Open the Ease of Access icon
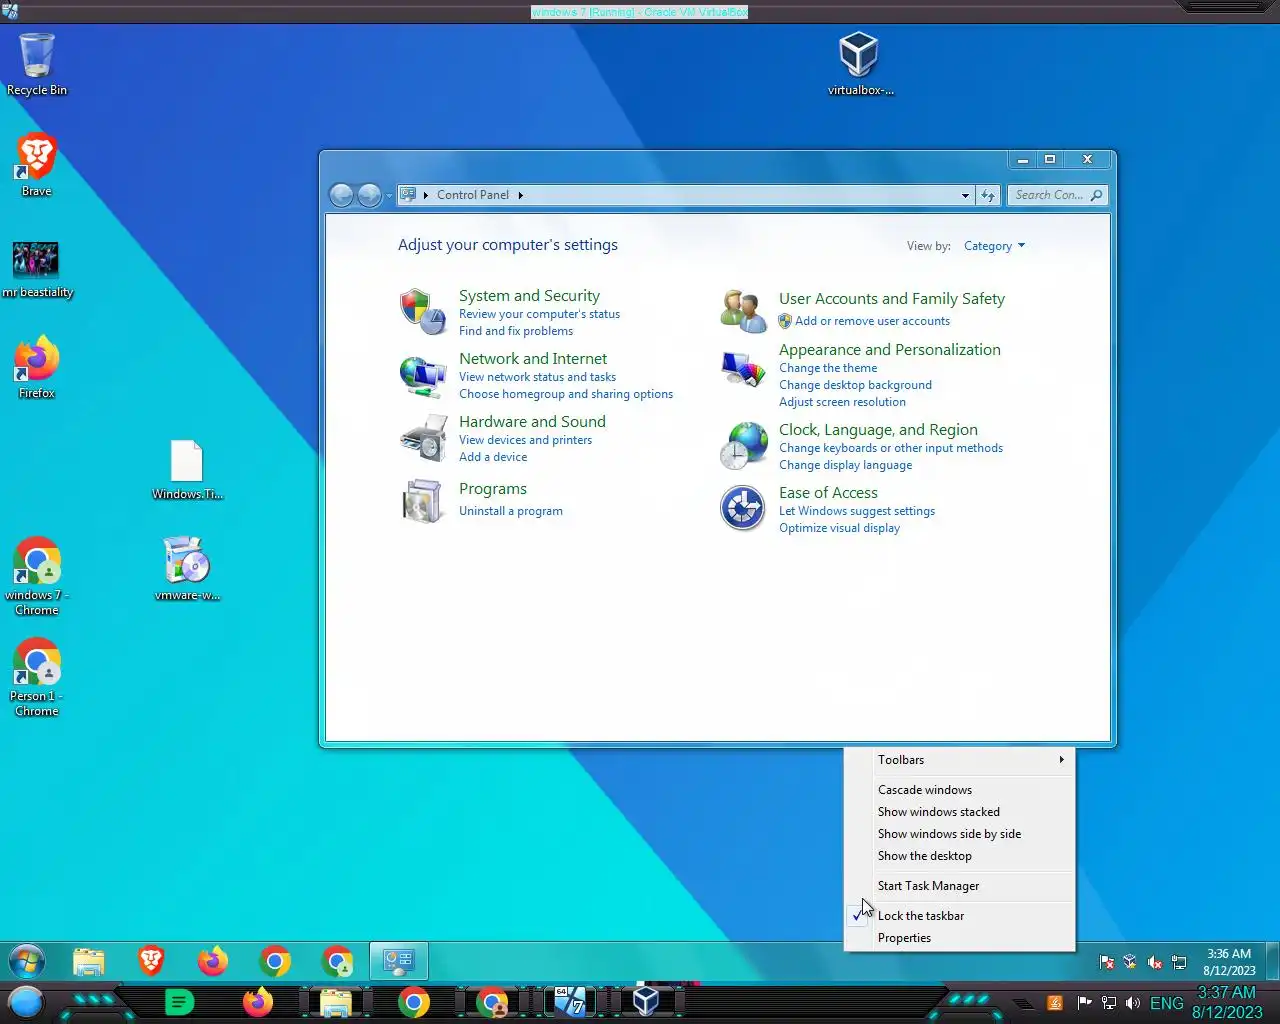The width and height of the screenshot is (1280, 1024). tap(743, 508)
